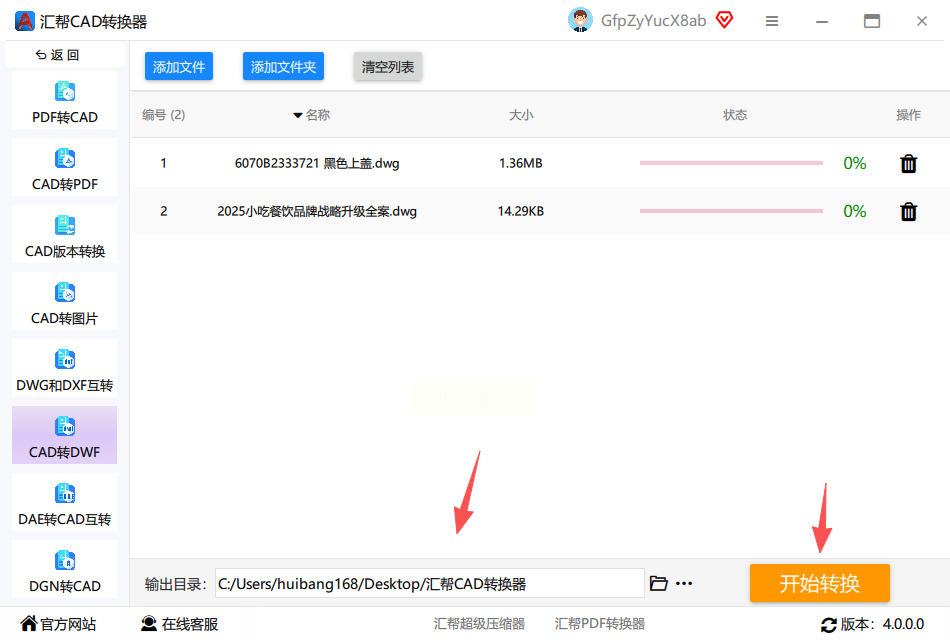Click the username GfpZyYucX8ab
950x640 pixels.
pyautogui.click(x=653, y=21)
